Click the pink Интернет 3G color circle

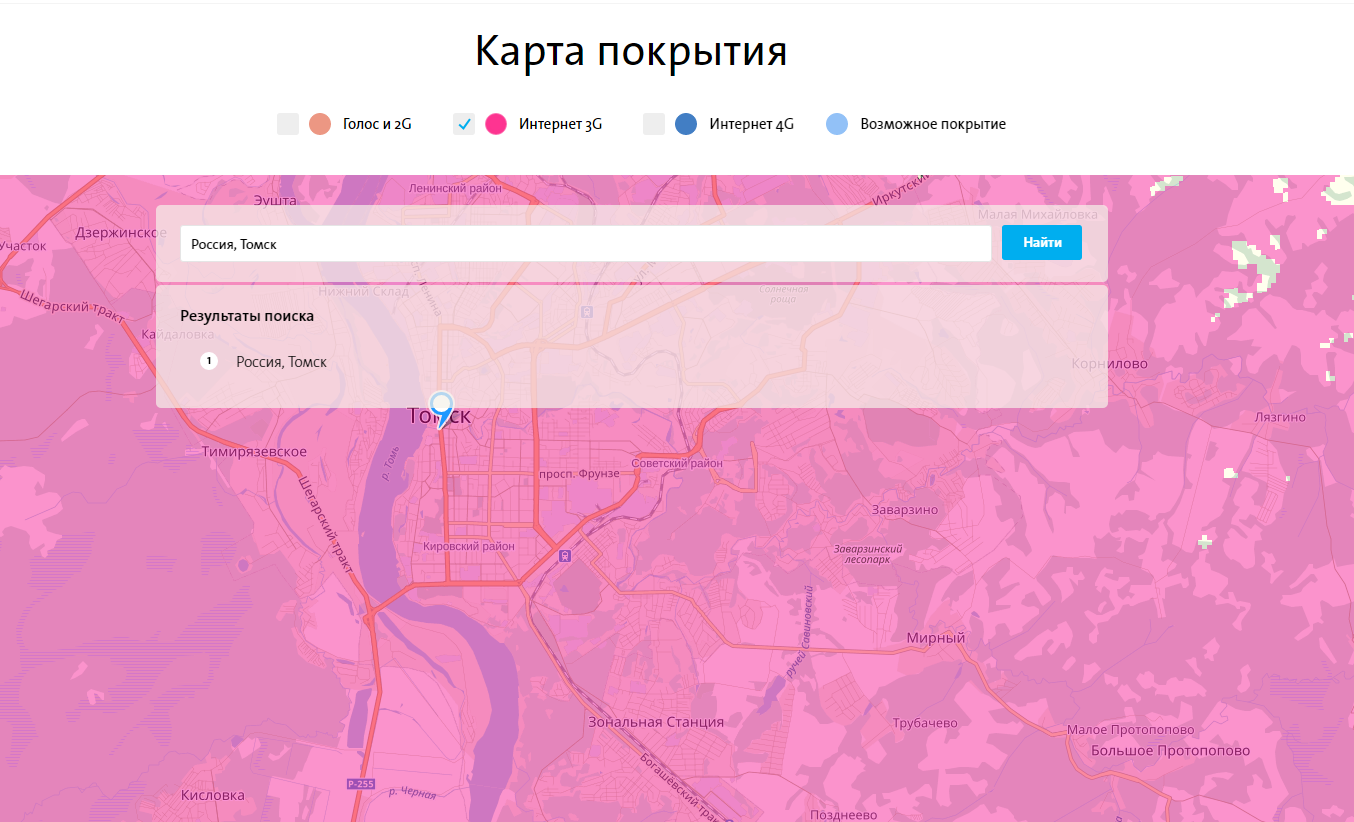[x=496, y=124]
